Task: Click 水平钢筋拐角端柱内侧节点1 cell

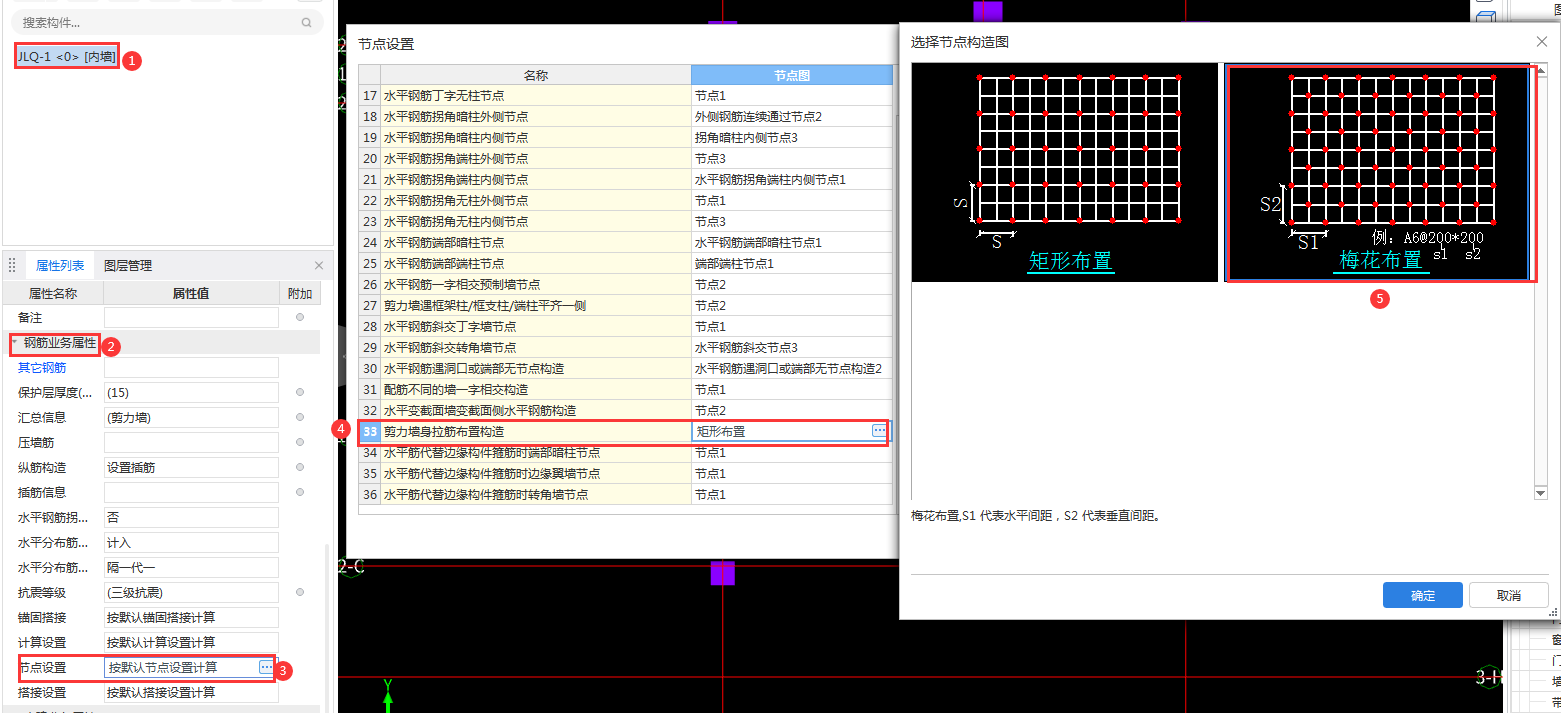Action: [x=791, y=180]
